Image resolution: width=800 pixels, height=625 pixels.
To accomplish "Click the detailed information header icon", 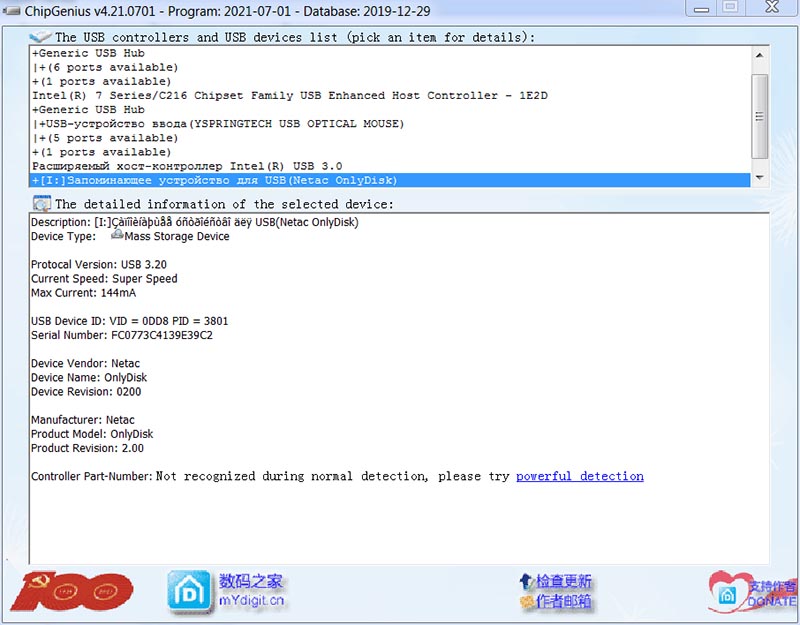I will 41,203.
